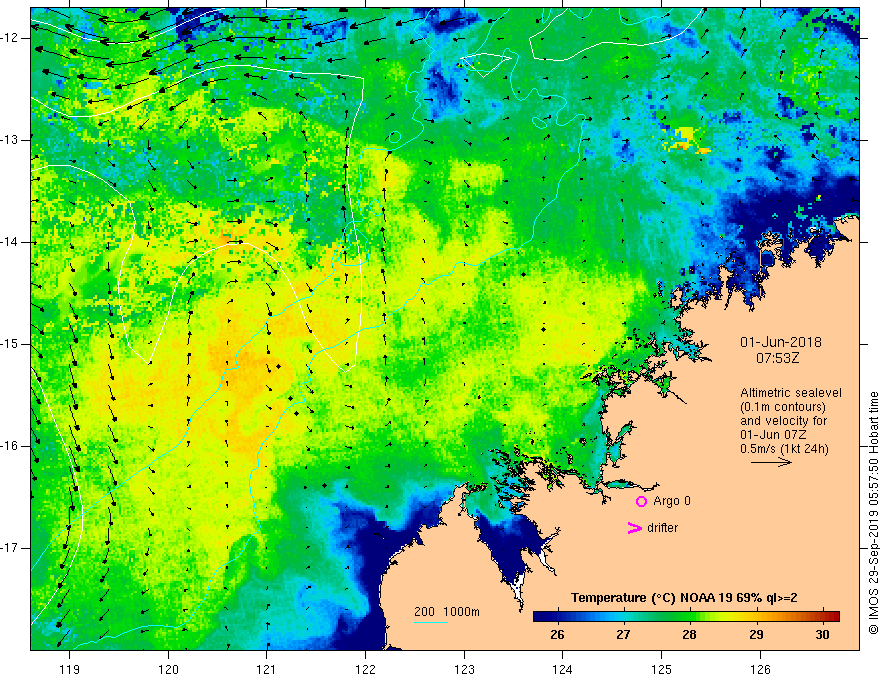
Task: Click the -17 latitude axis label
Action: (x=10, y=548)
